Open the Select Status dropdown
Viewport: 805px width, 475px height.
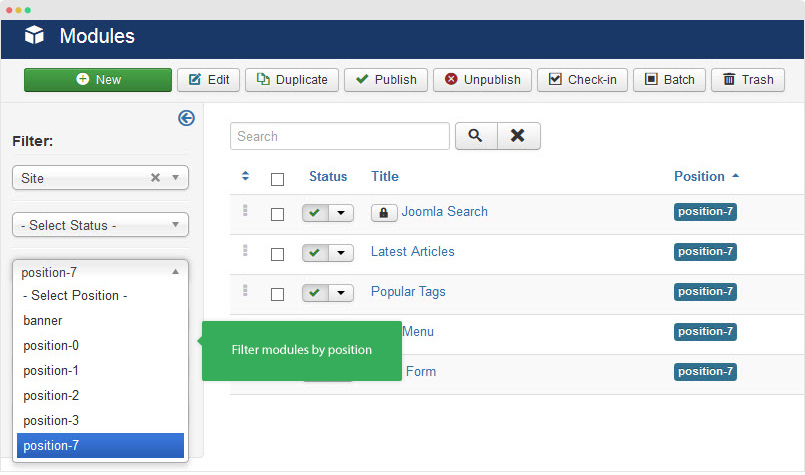(x=100, y=226)
